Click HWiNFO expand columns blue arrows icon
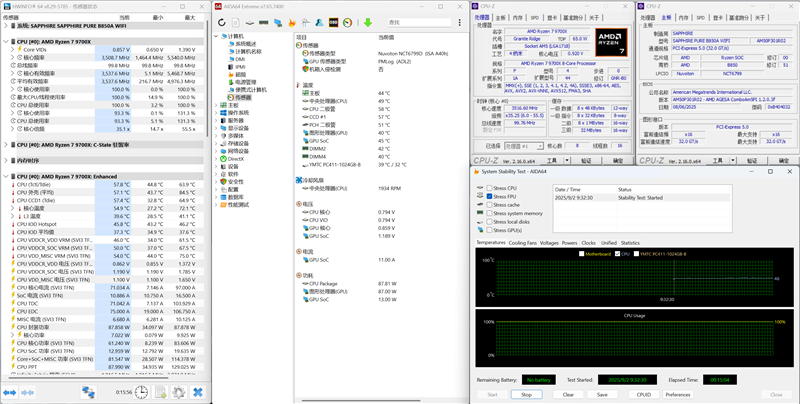800x404 pixels. tap(10, 392)
